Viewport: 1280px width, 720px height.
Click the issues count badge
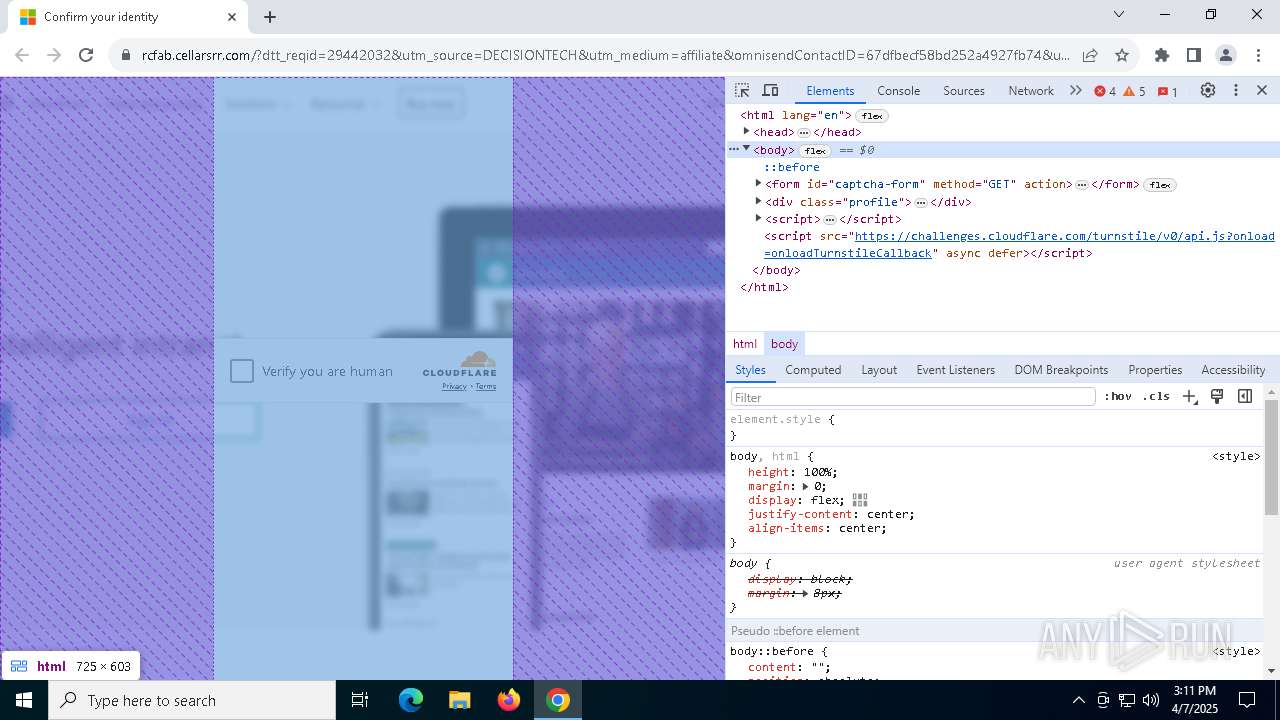(x=1168, y=91)
